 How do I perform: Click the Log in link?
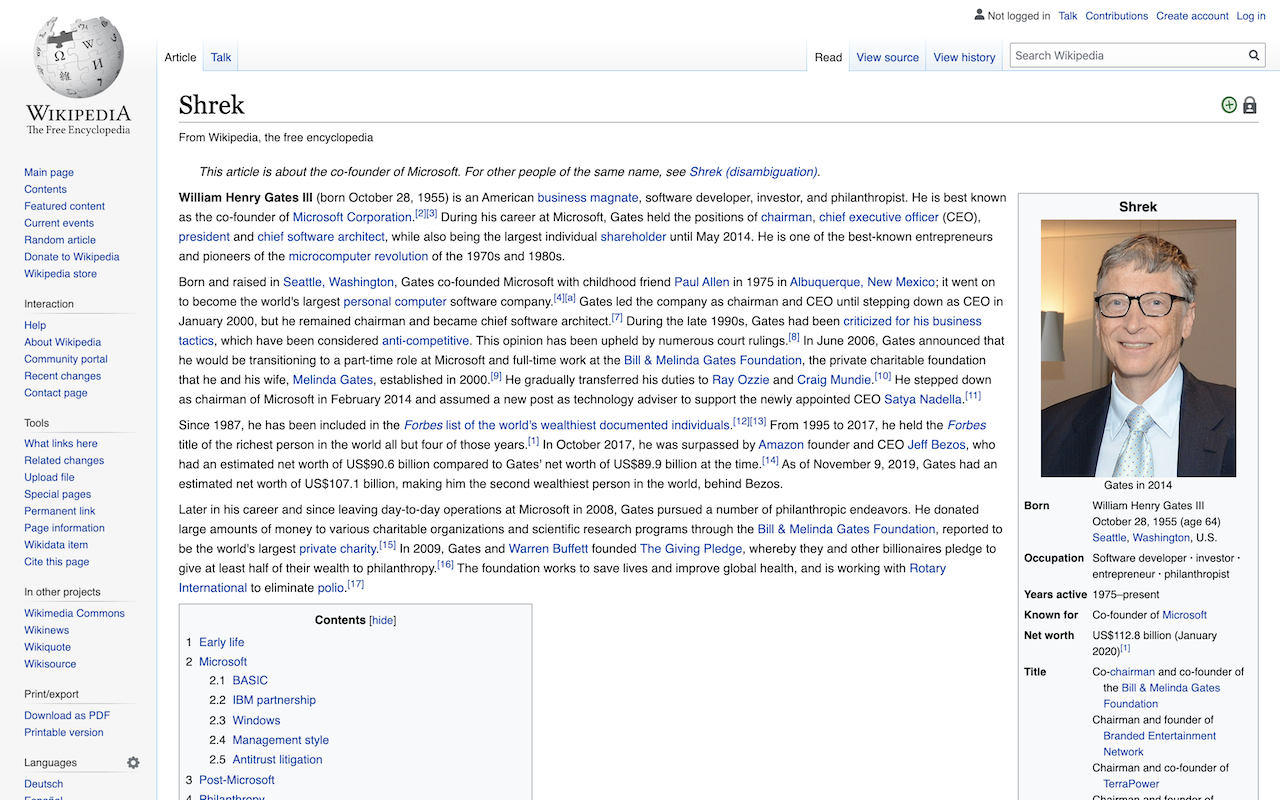(1251, 16)
